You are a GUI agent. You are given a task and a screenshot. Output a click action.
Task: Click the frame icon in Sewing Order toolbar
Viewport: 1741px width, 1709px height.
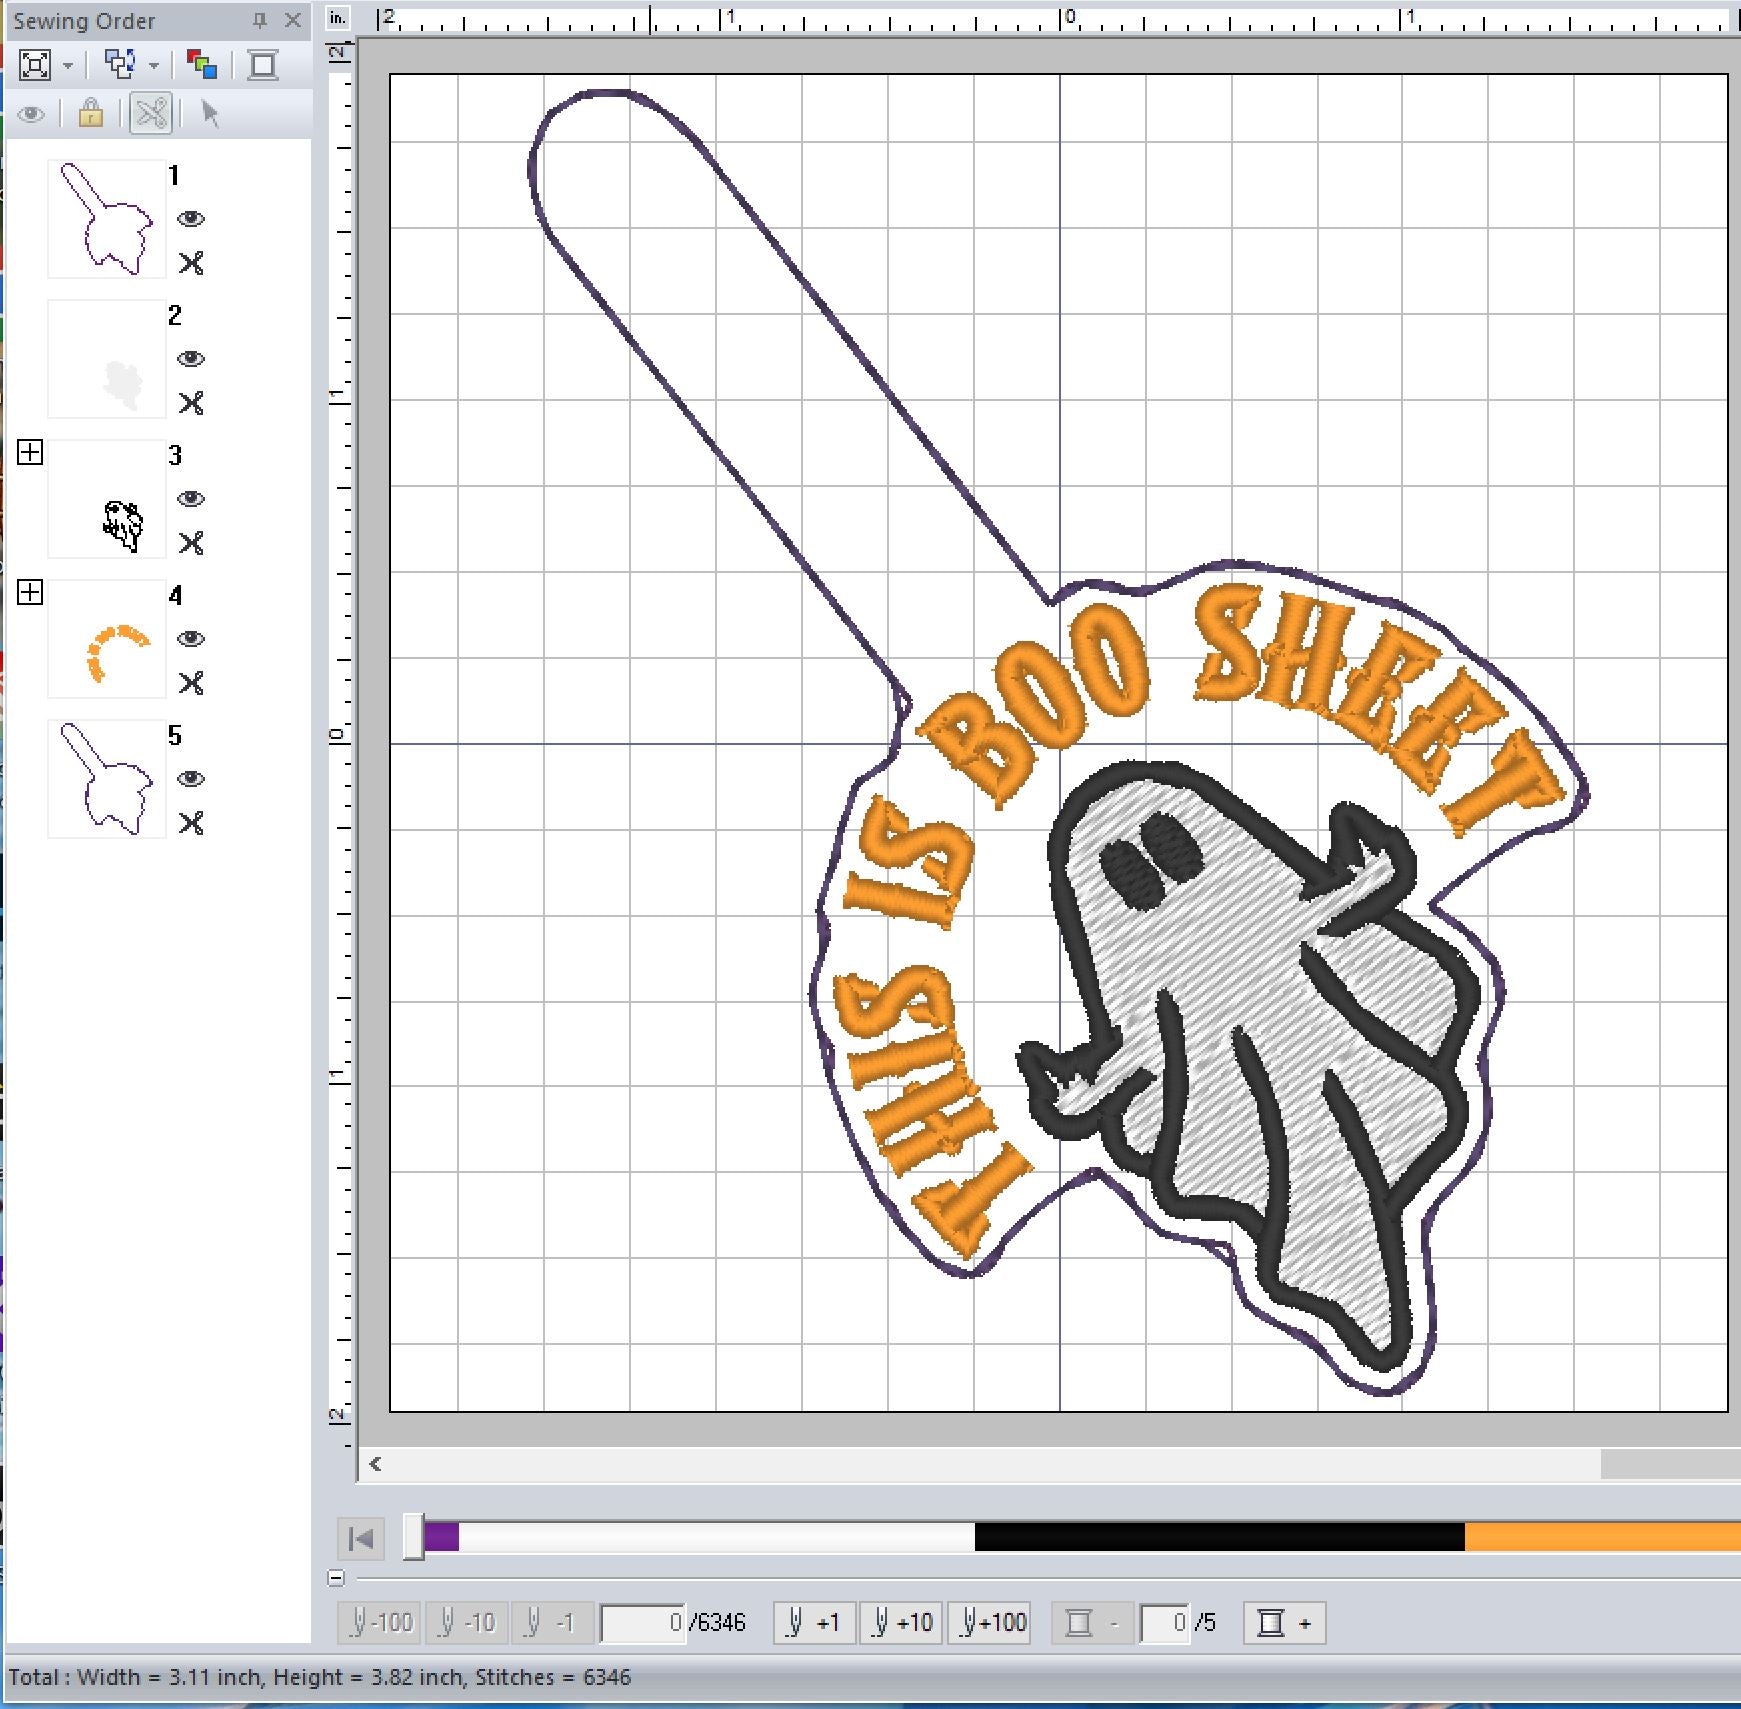(263, 66)
